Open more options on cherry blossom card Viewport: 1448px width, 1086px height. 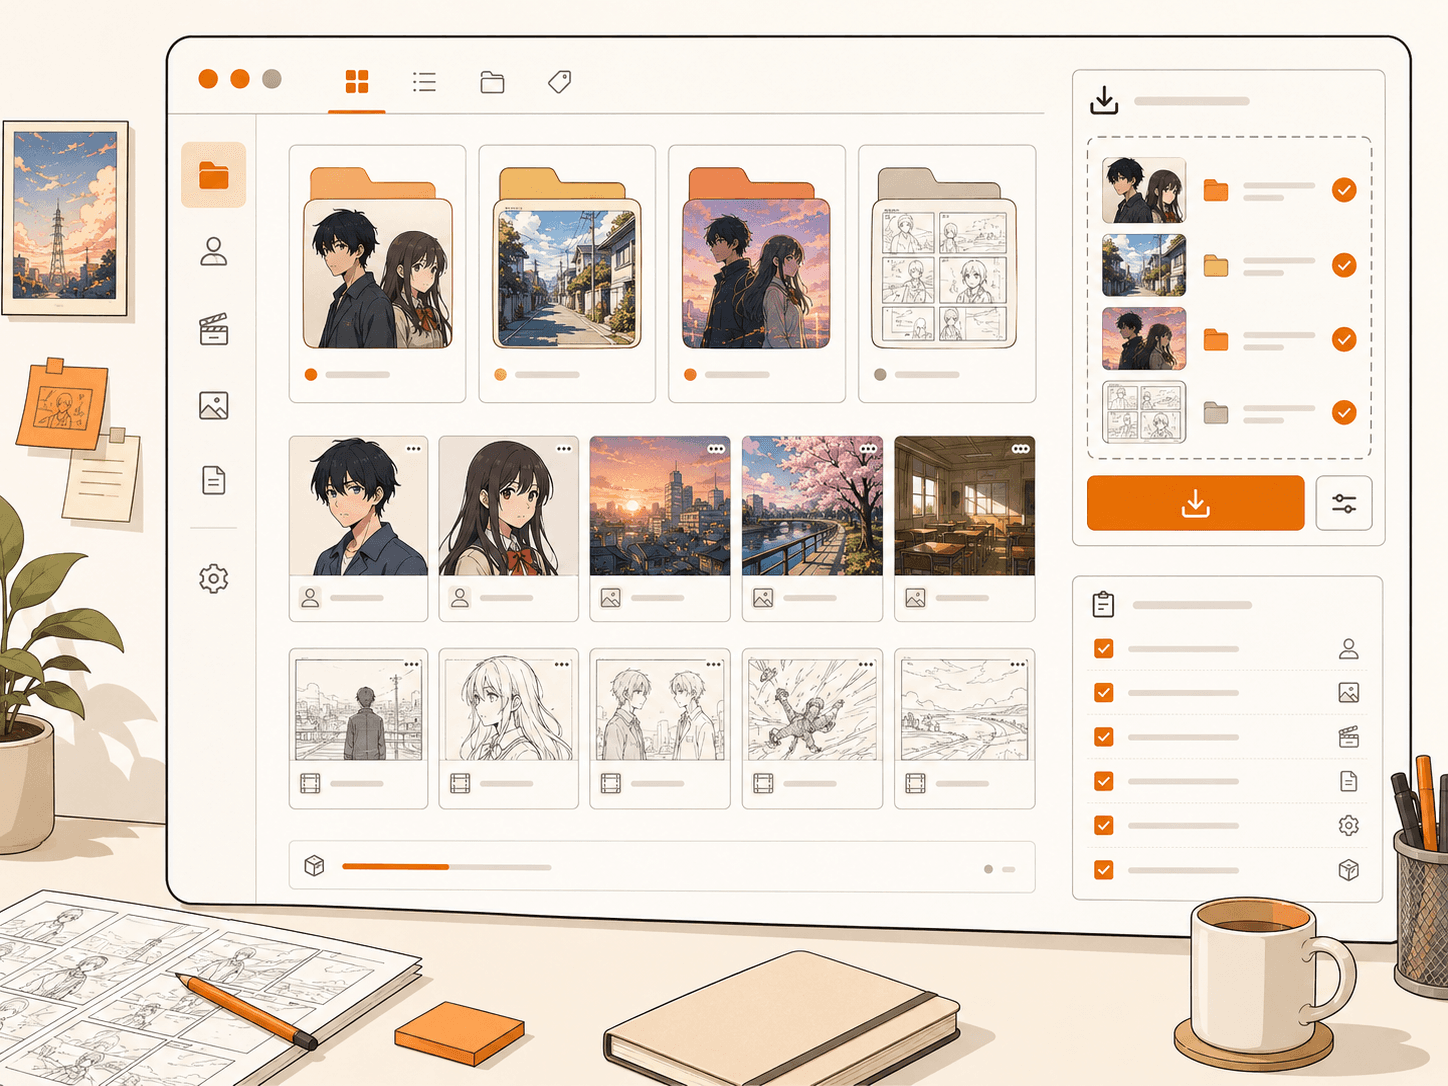click(x=868, y=449)
